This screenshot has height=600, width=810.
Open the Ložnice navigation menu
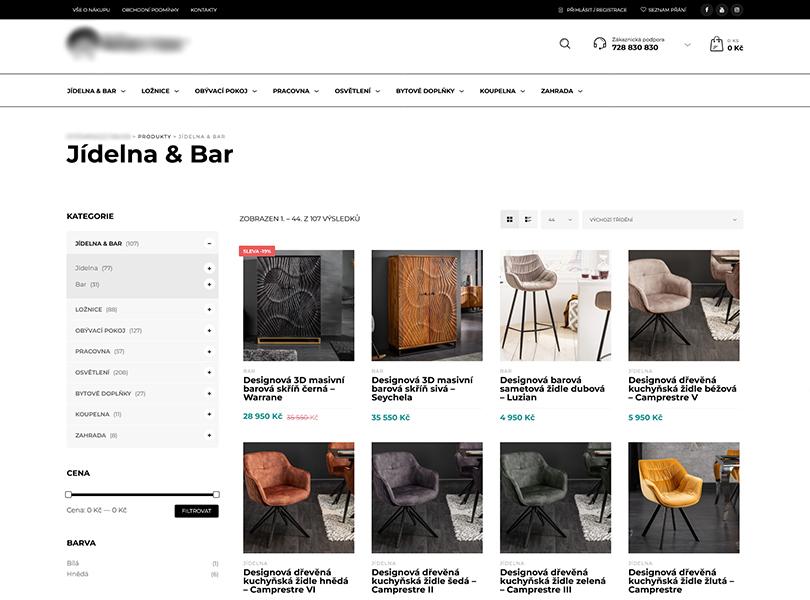coord(160,91)
